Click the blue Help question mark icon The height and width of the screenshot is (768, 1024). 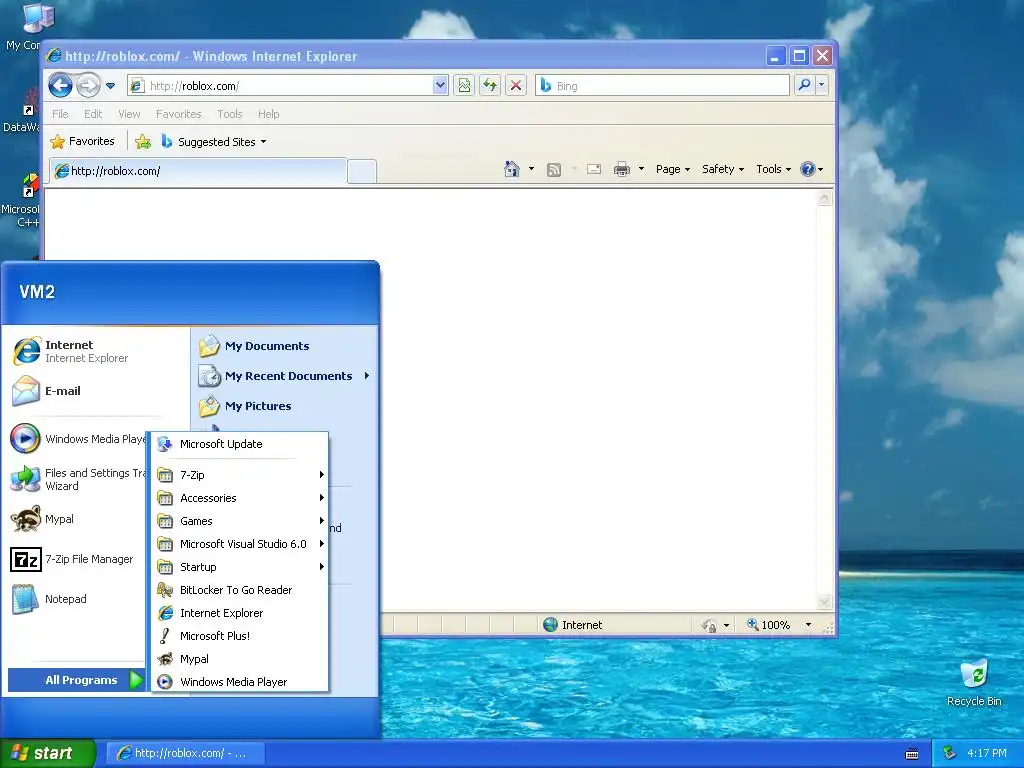808,169
